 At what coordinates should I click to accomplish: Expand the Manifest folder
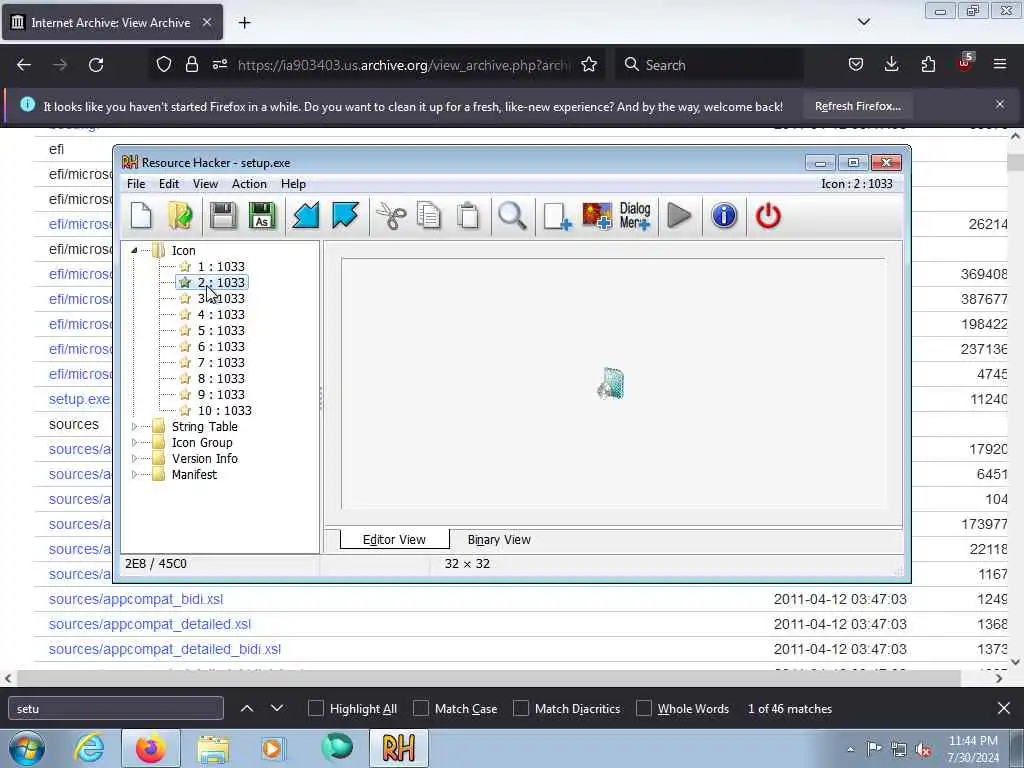tap(135, 475)
